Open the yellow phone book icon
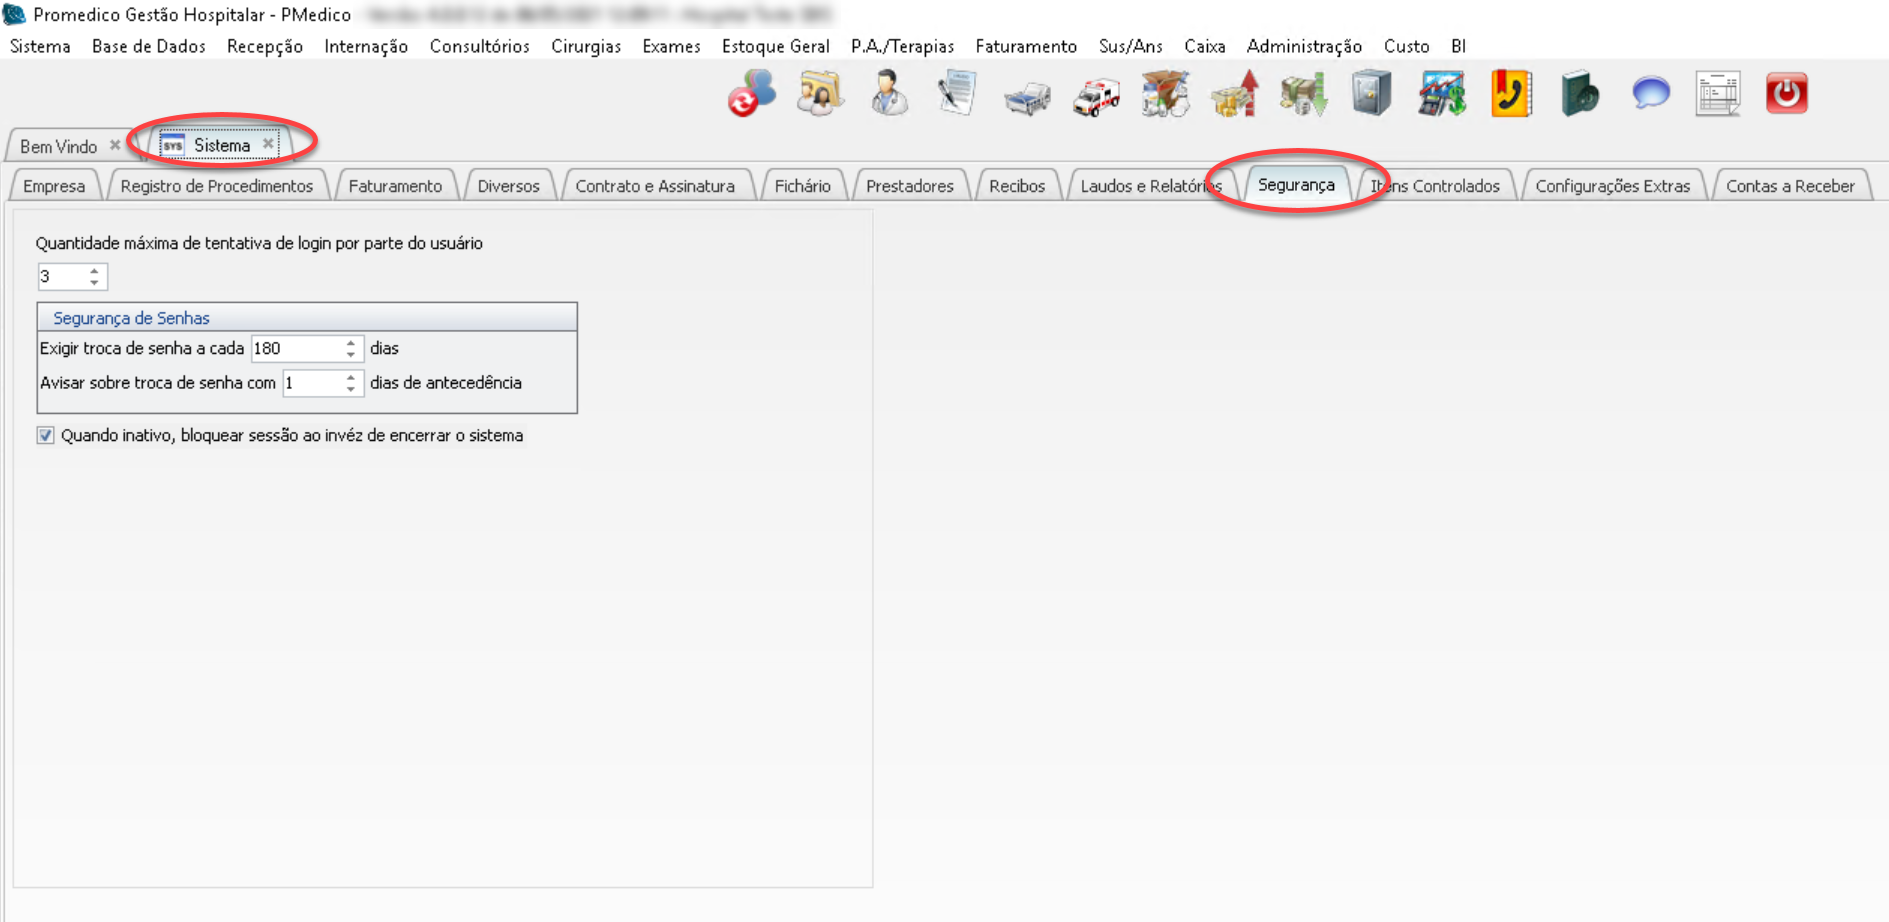Screen dimensions: 1889x922 (1510, 94)
